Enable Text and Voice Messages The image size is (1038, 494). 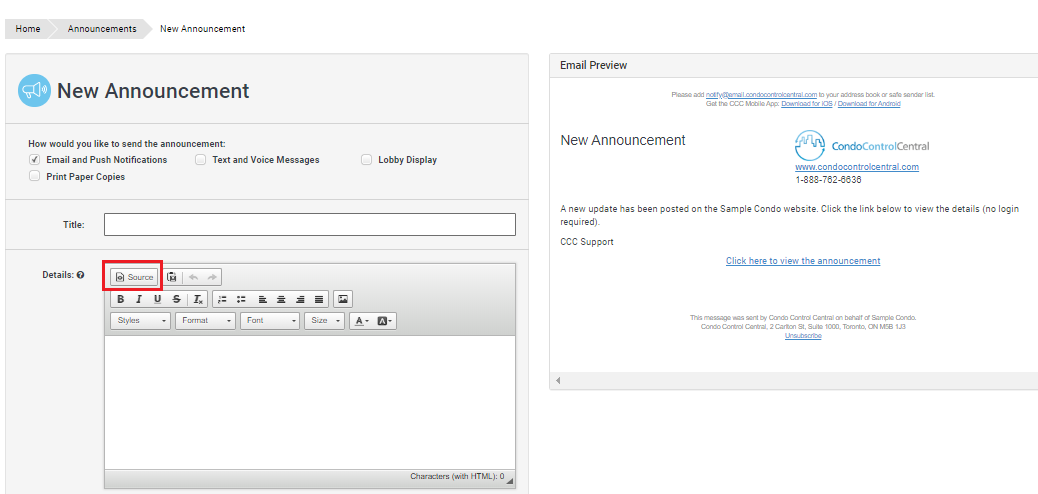pos(201,160)
